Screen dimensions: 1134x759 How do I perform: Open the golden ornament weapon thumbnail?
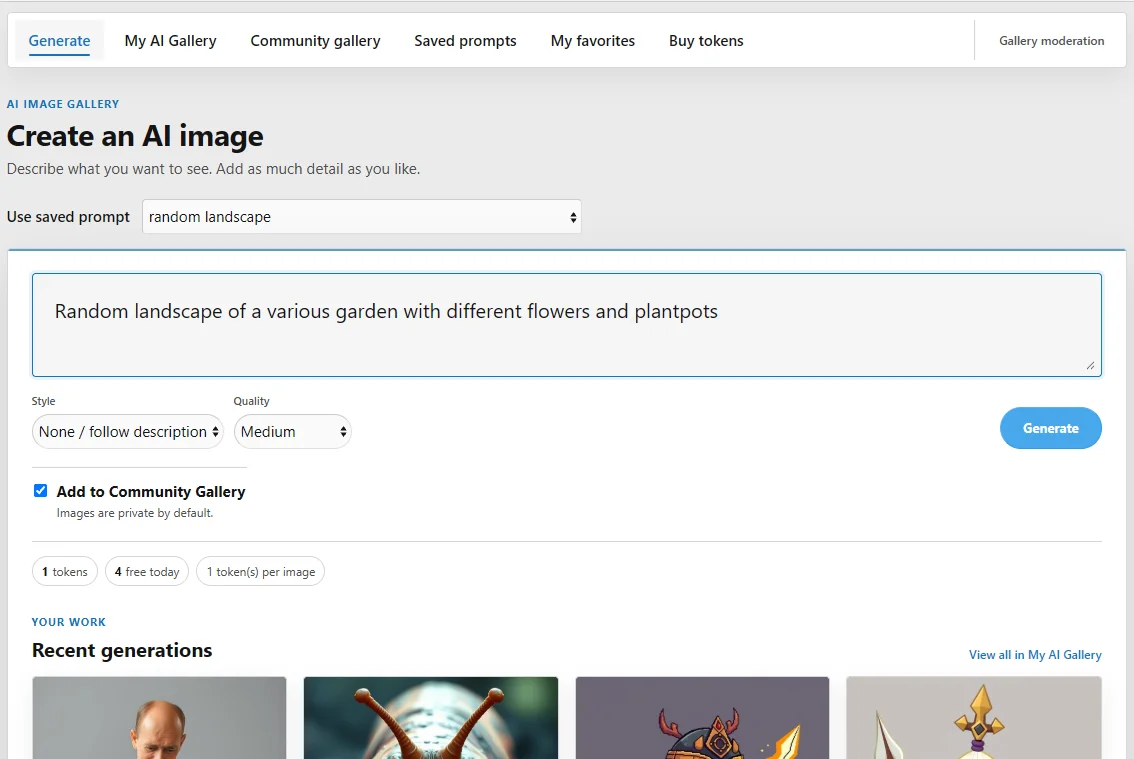pos(974,718)
